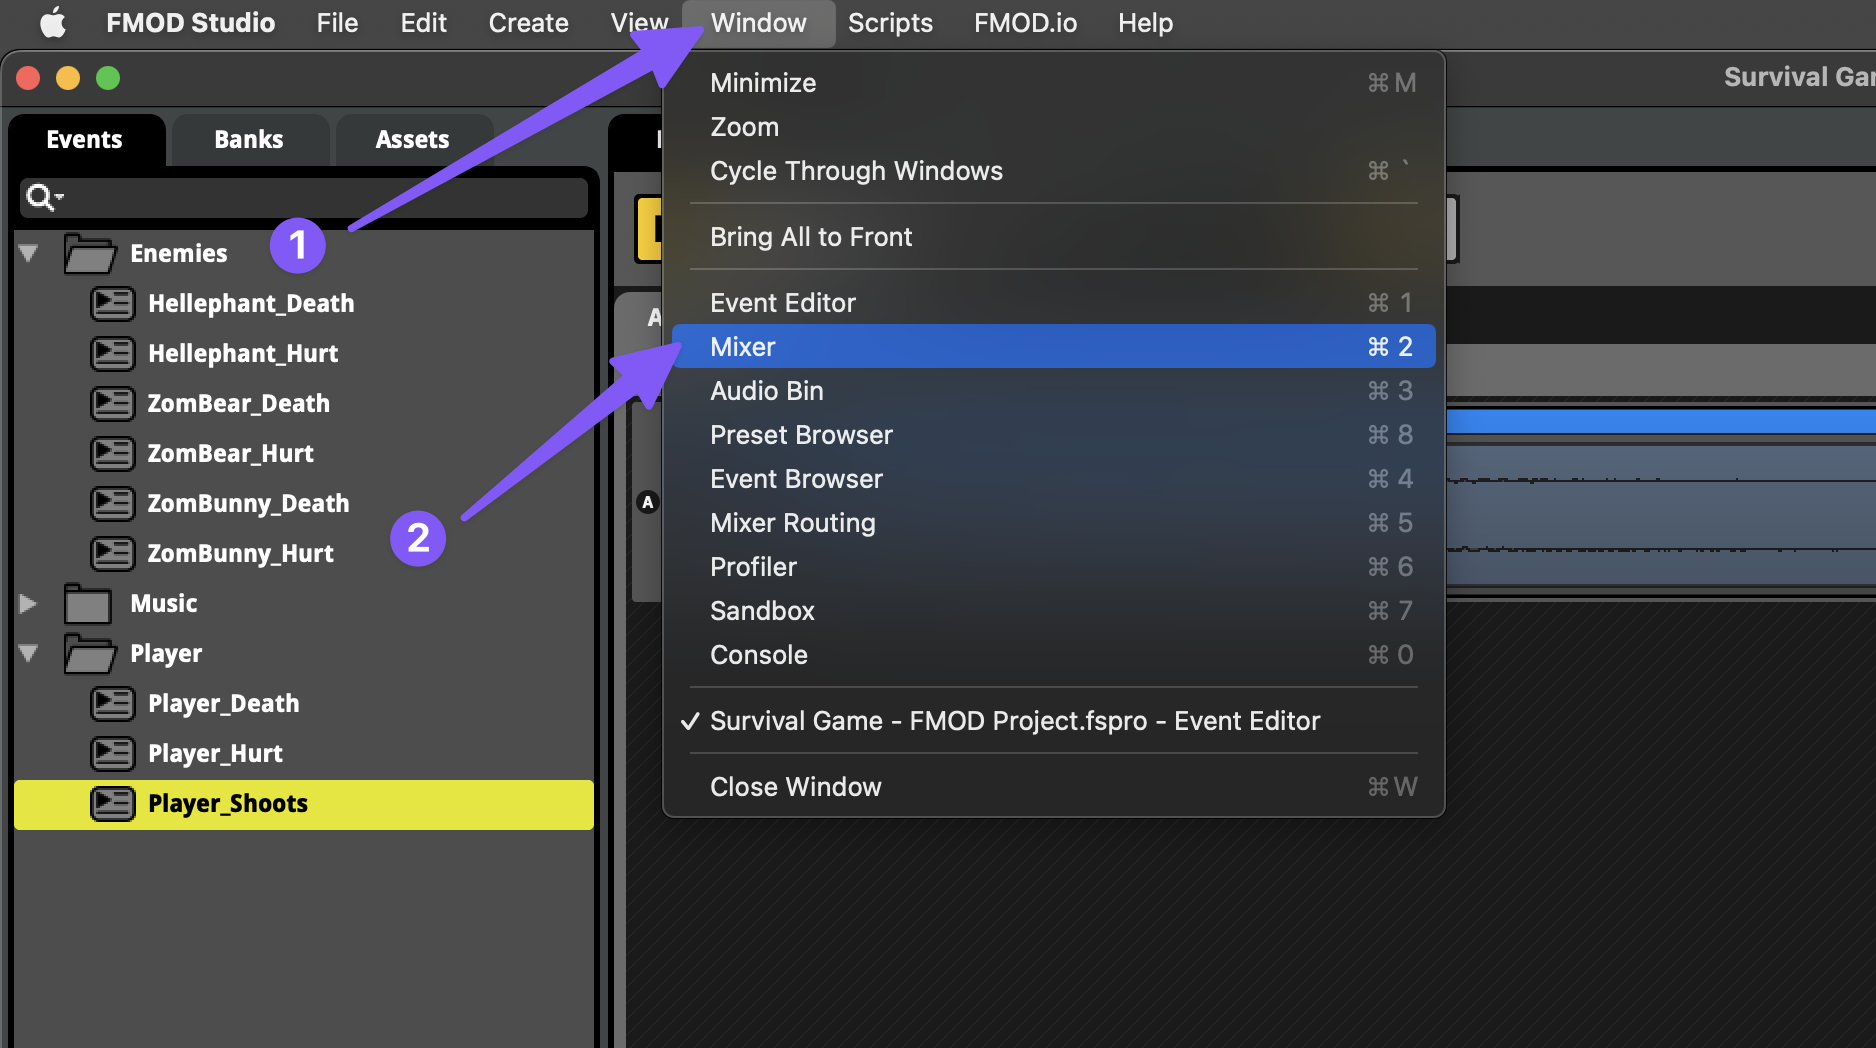Select Mixer from the Window menu

pyautogui.click(x=743, y=347)
